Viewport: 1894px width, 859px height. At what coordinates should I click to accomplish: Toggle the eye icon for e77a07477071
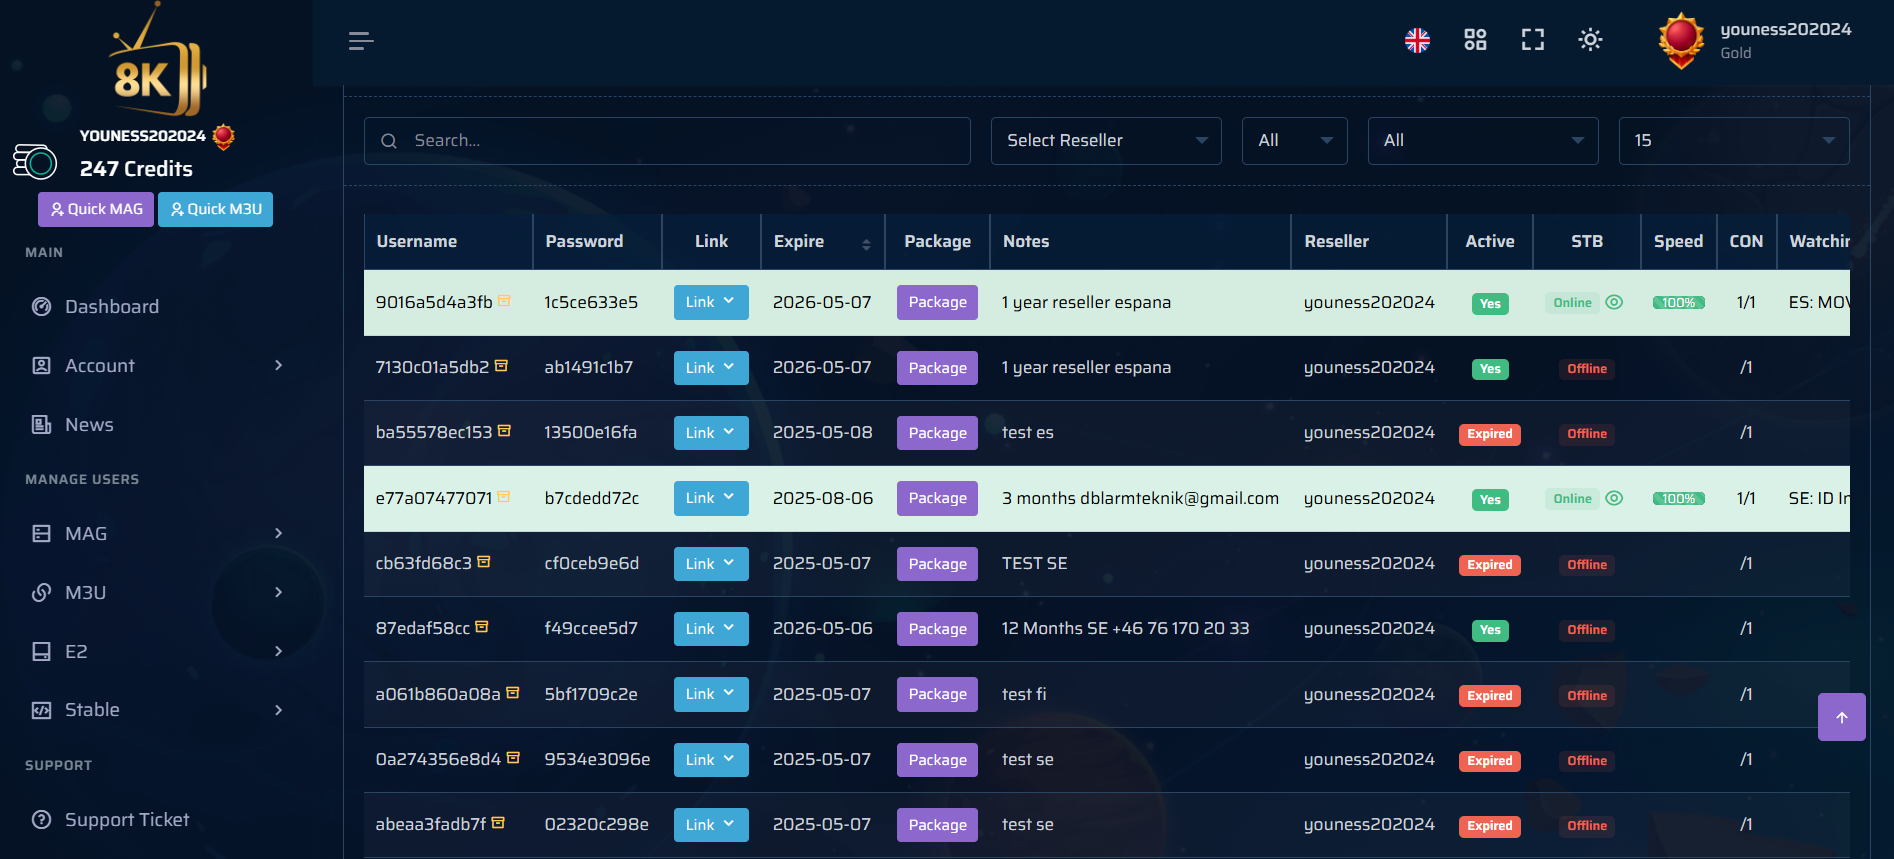[x=1614, y=498]
